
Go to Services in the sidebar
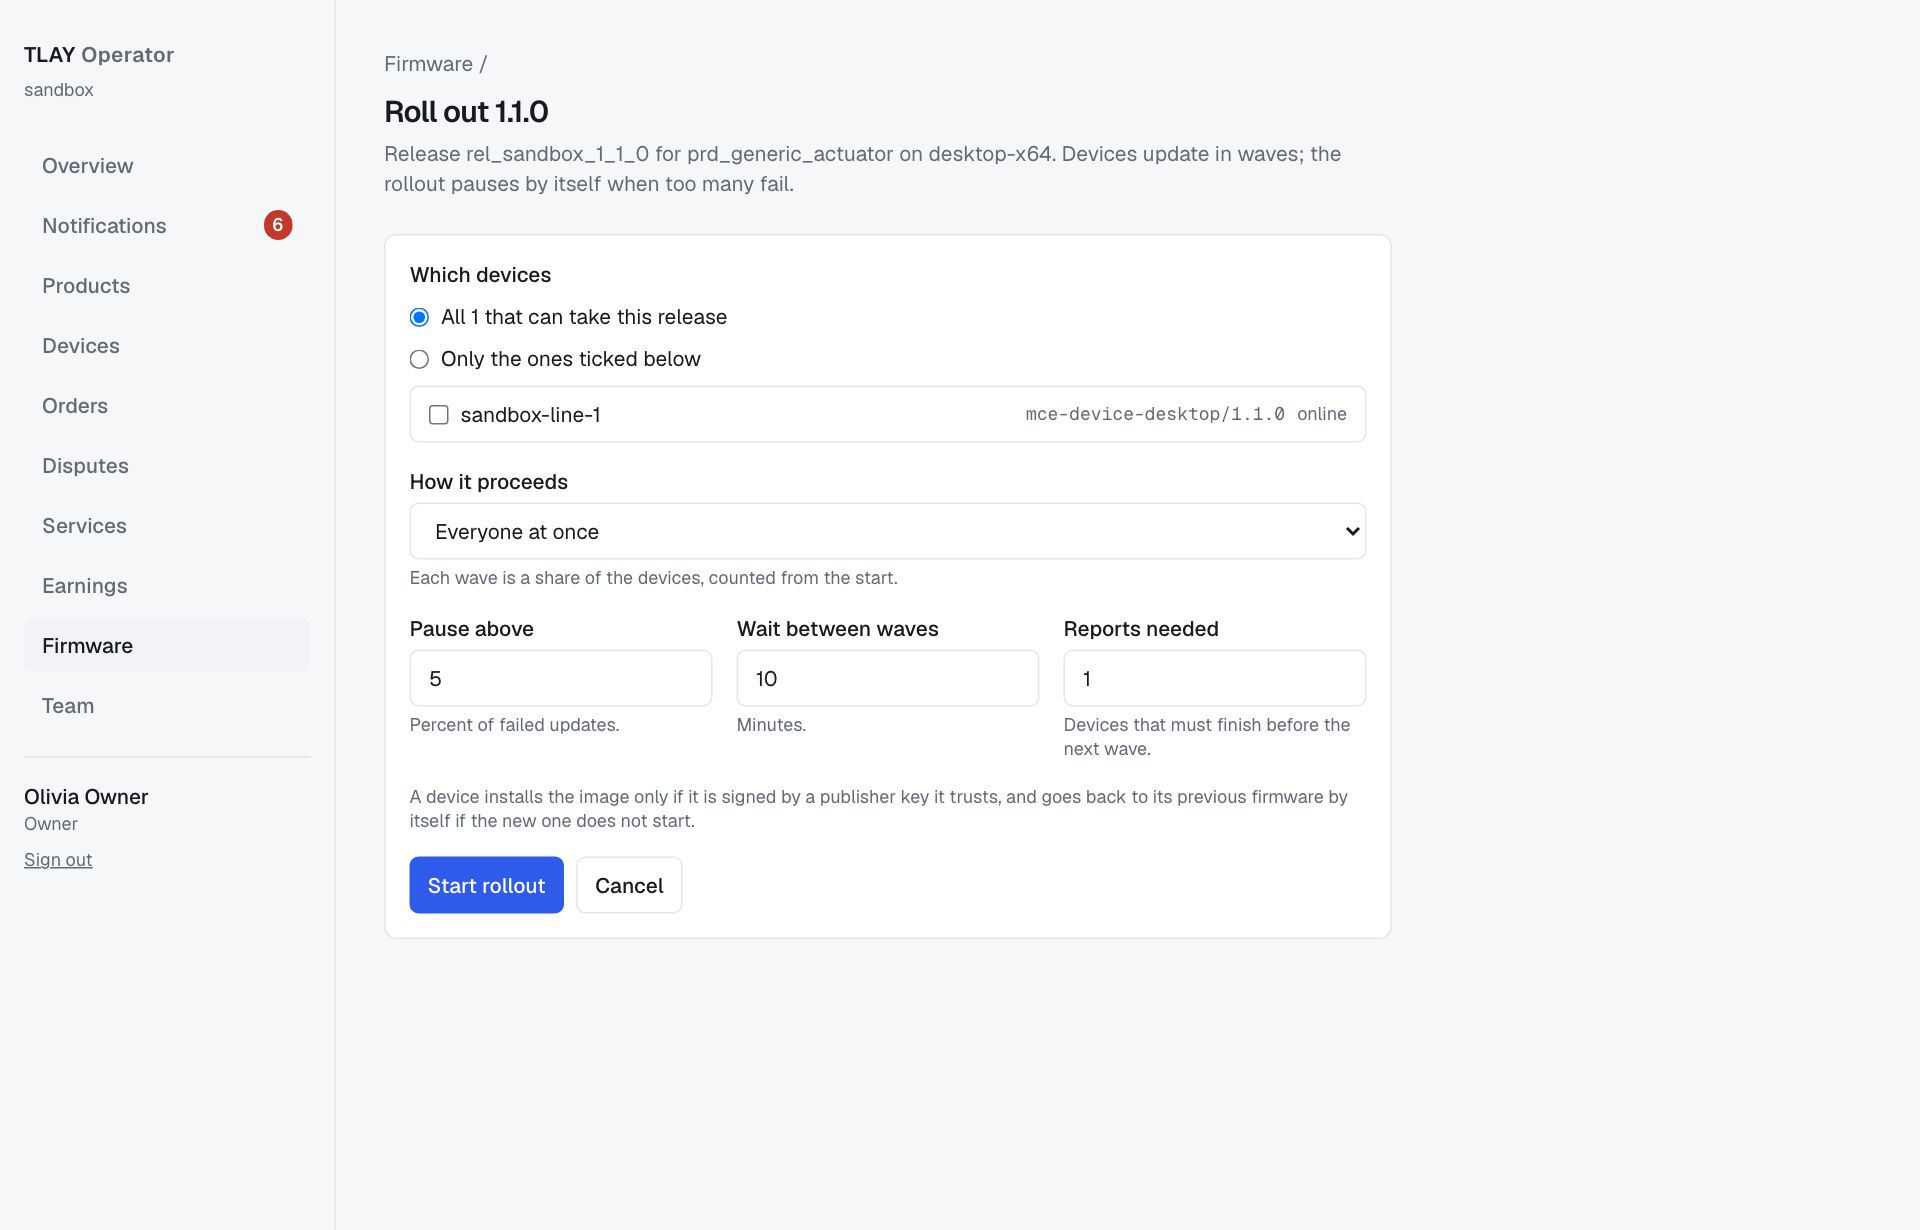[167, 526]
